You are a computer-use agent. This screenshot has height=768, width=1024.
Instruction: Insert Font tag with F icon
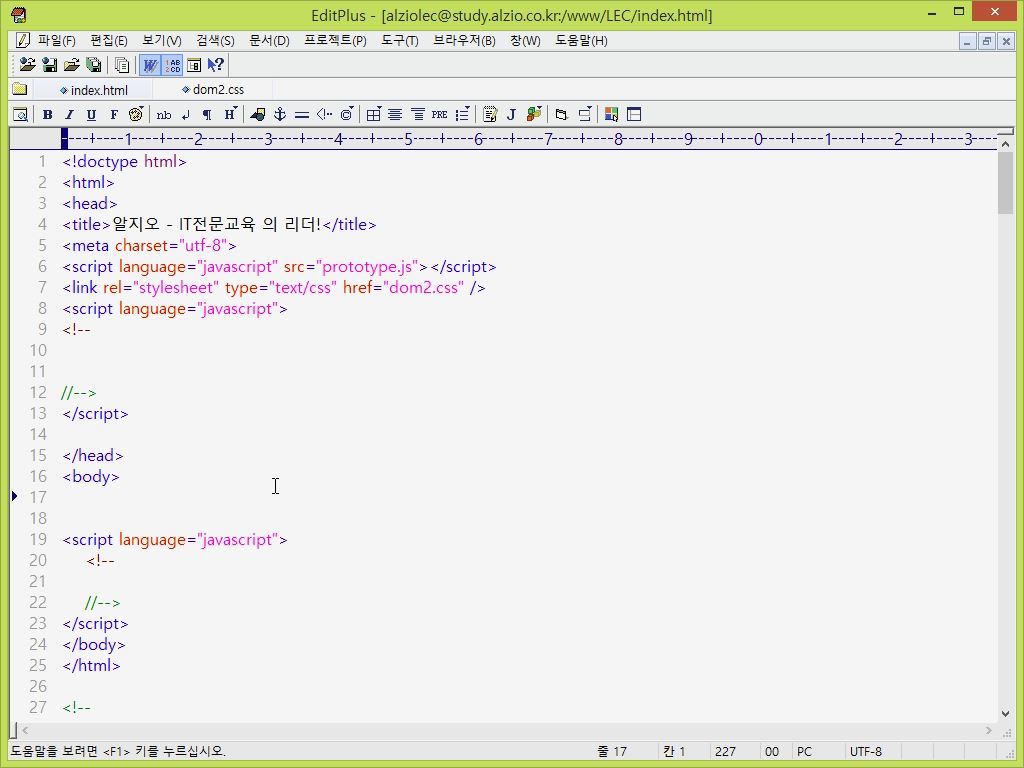pos(114,115)
